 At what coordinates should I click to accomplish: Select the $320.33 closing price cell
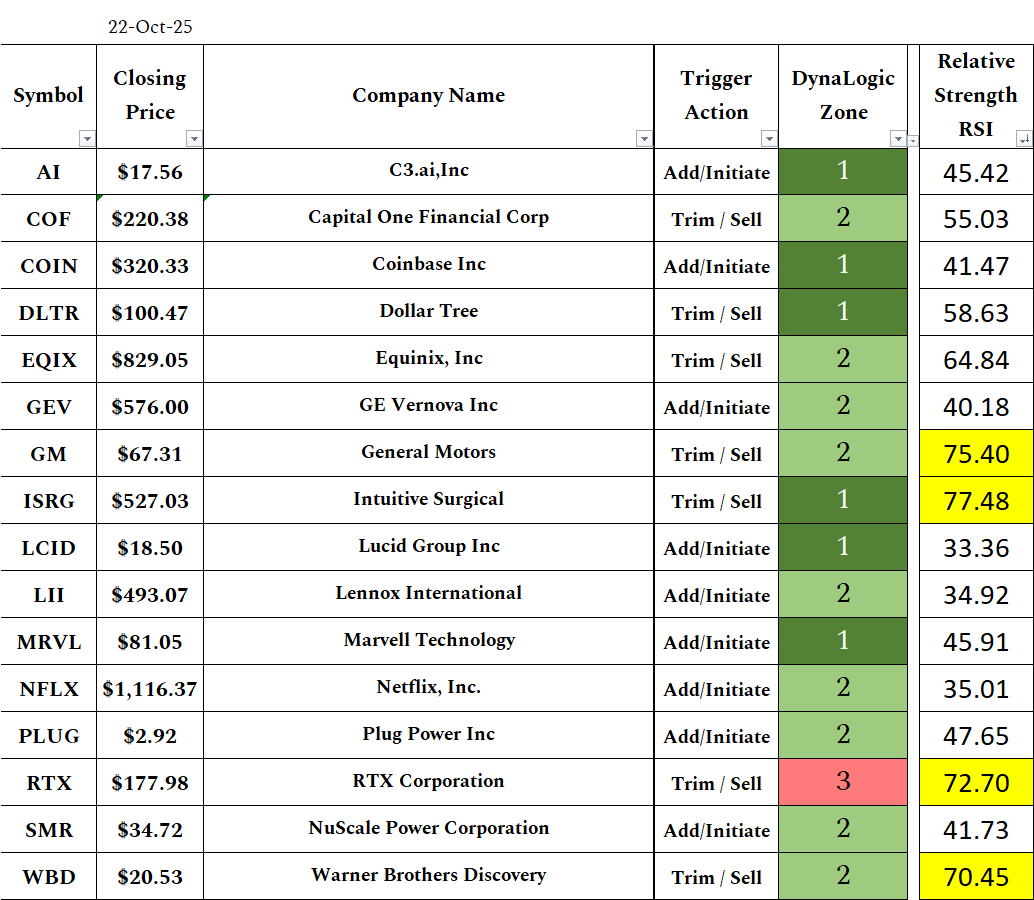[150, 266]
